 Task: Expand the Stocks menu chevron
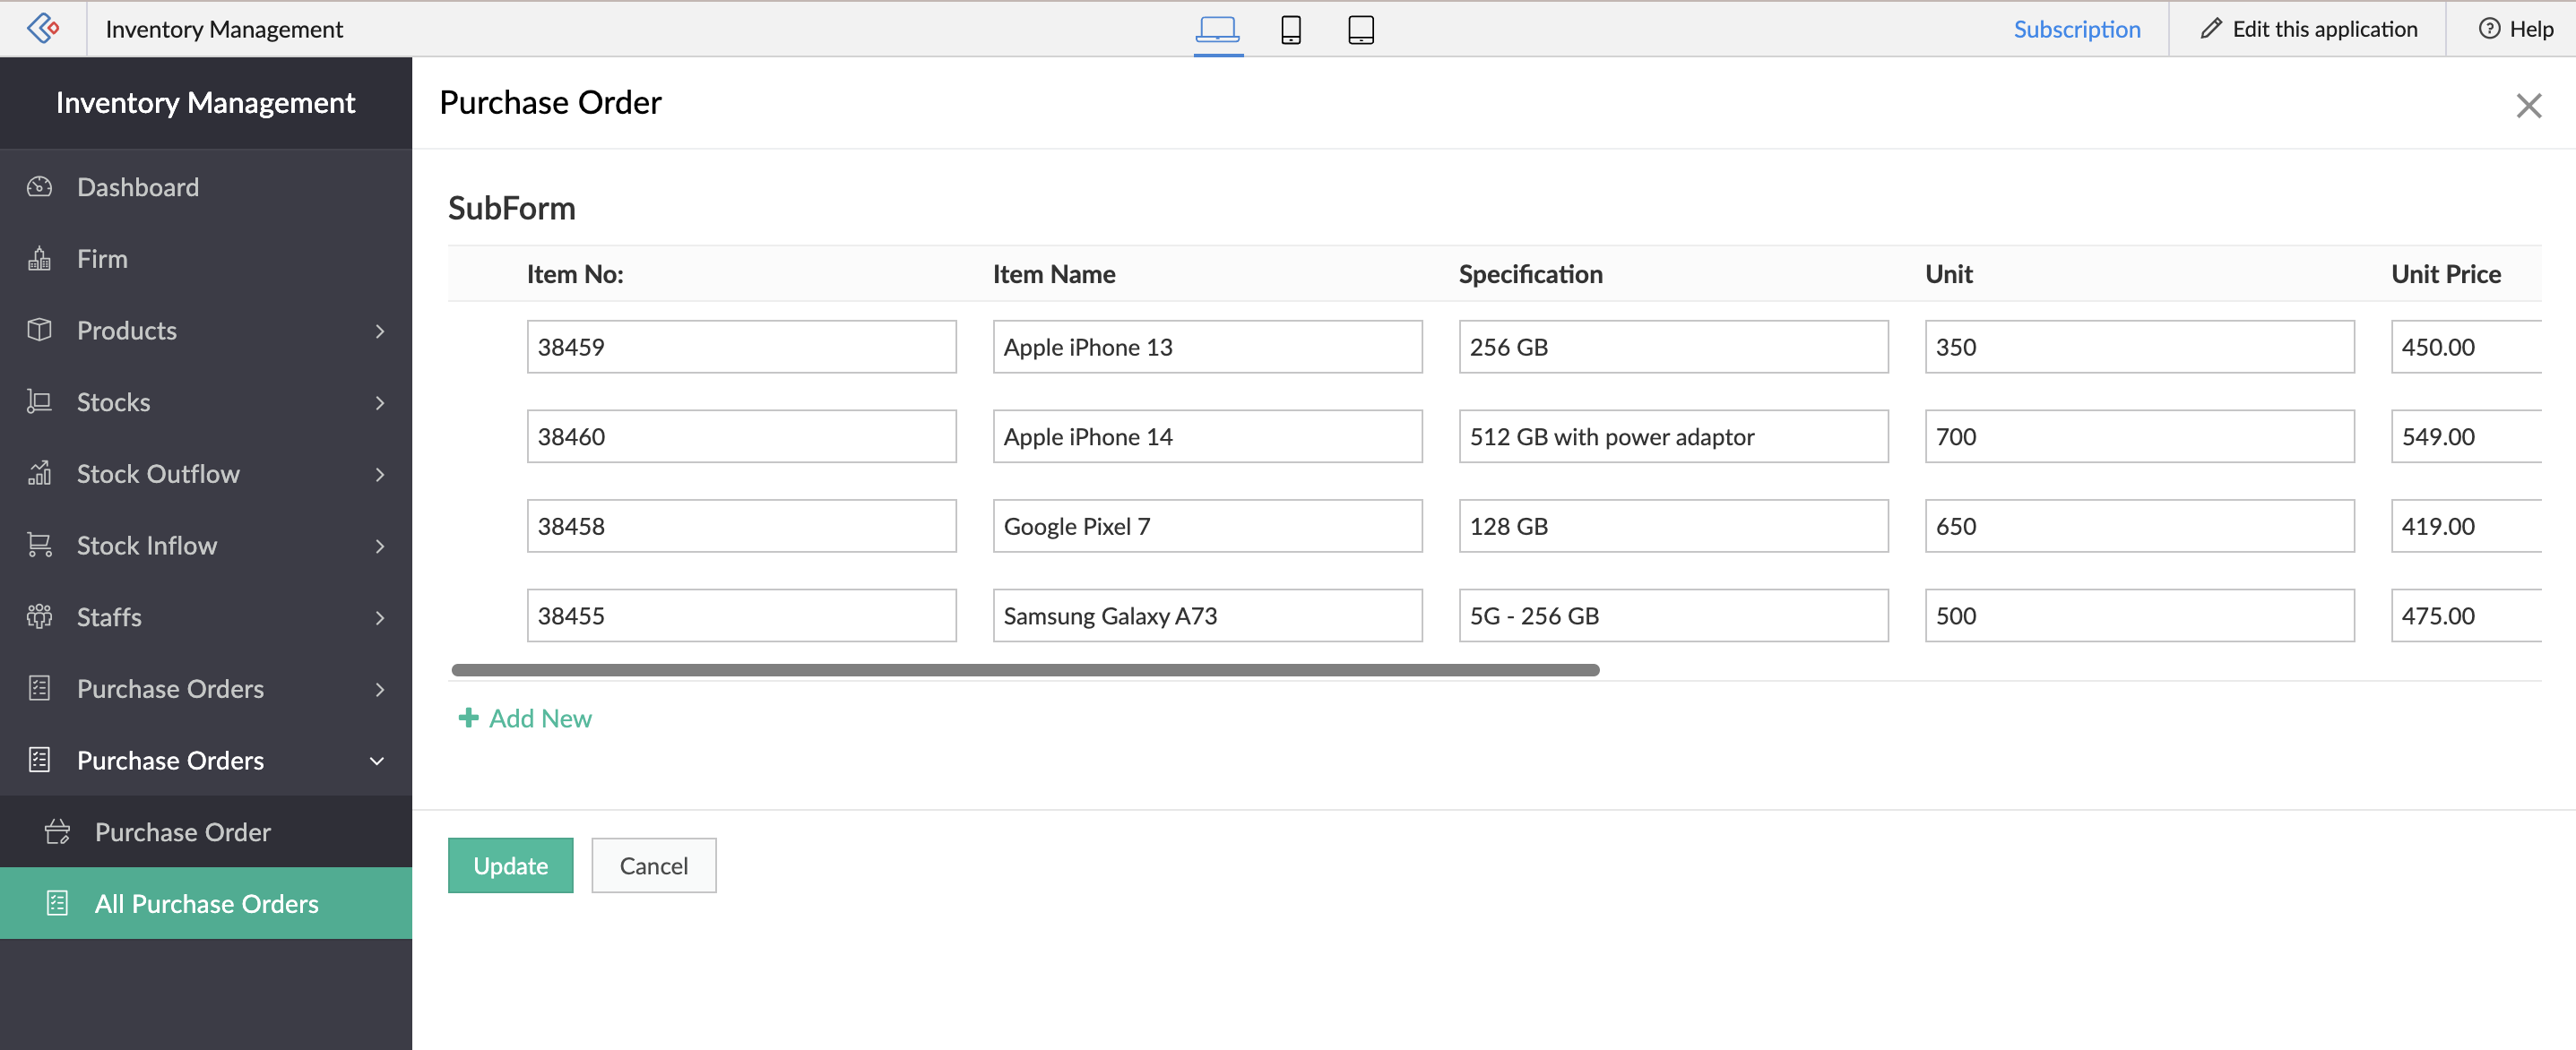(379, 403)
